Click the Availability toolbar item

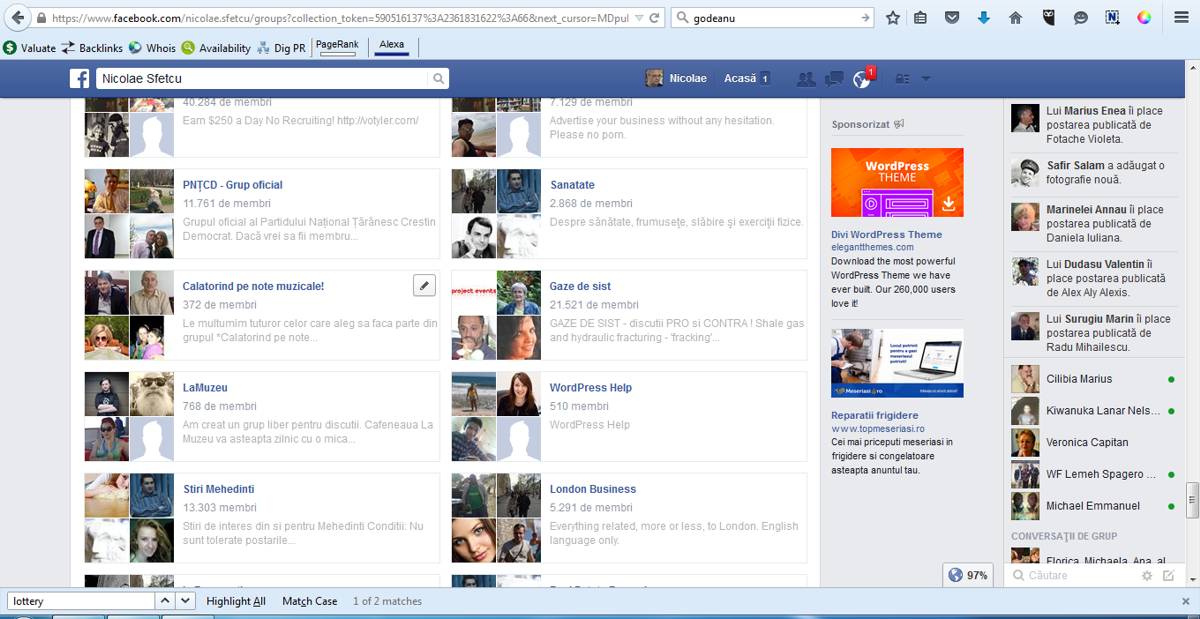(x=216, y=48)
